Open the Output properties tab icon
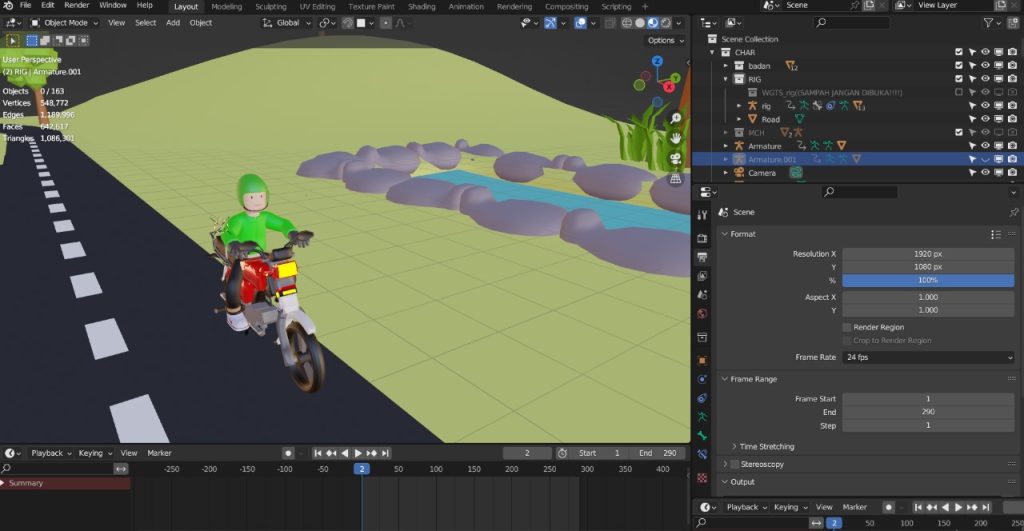This screenshot has width=1024, height=531. point(703,257)
